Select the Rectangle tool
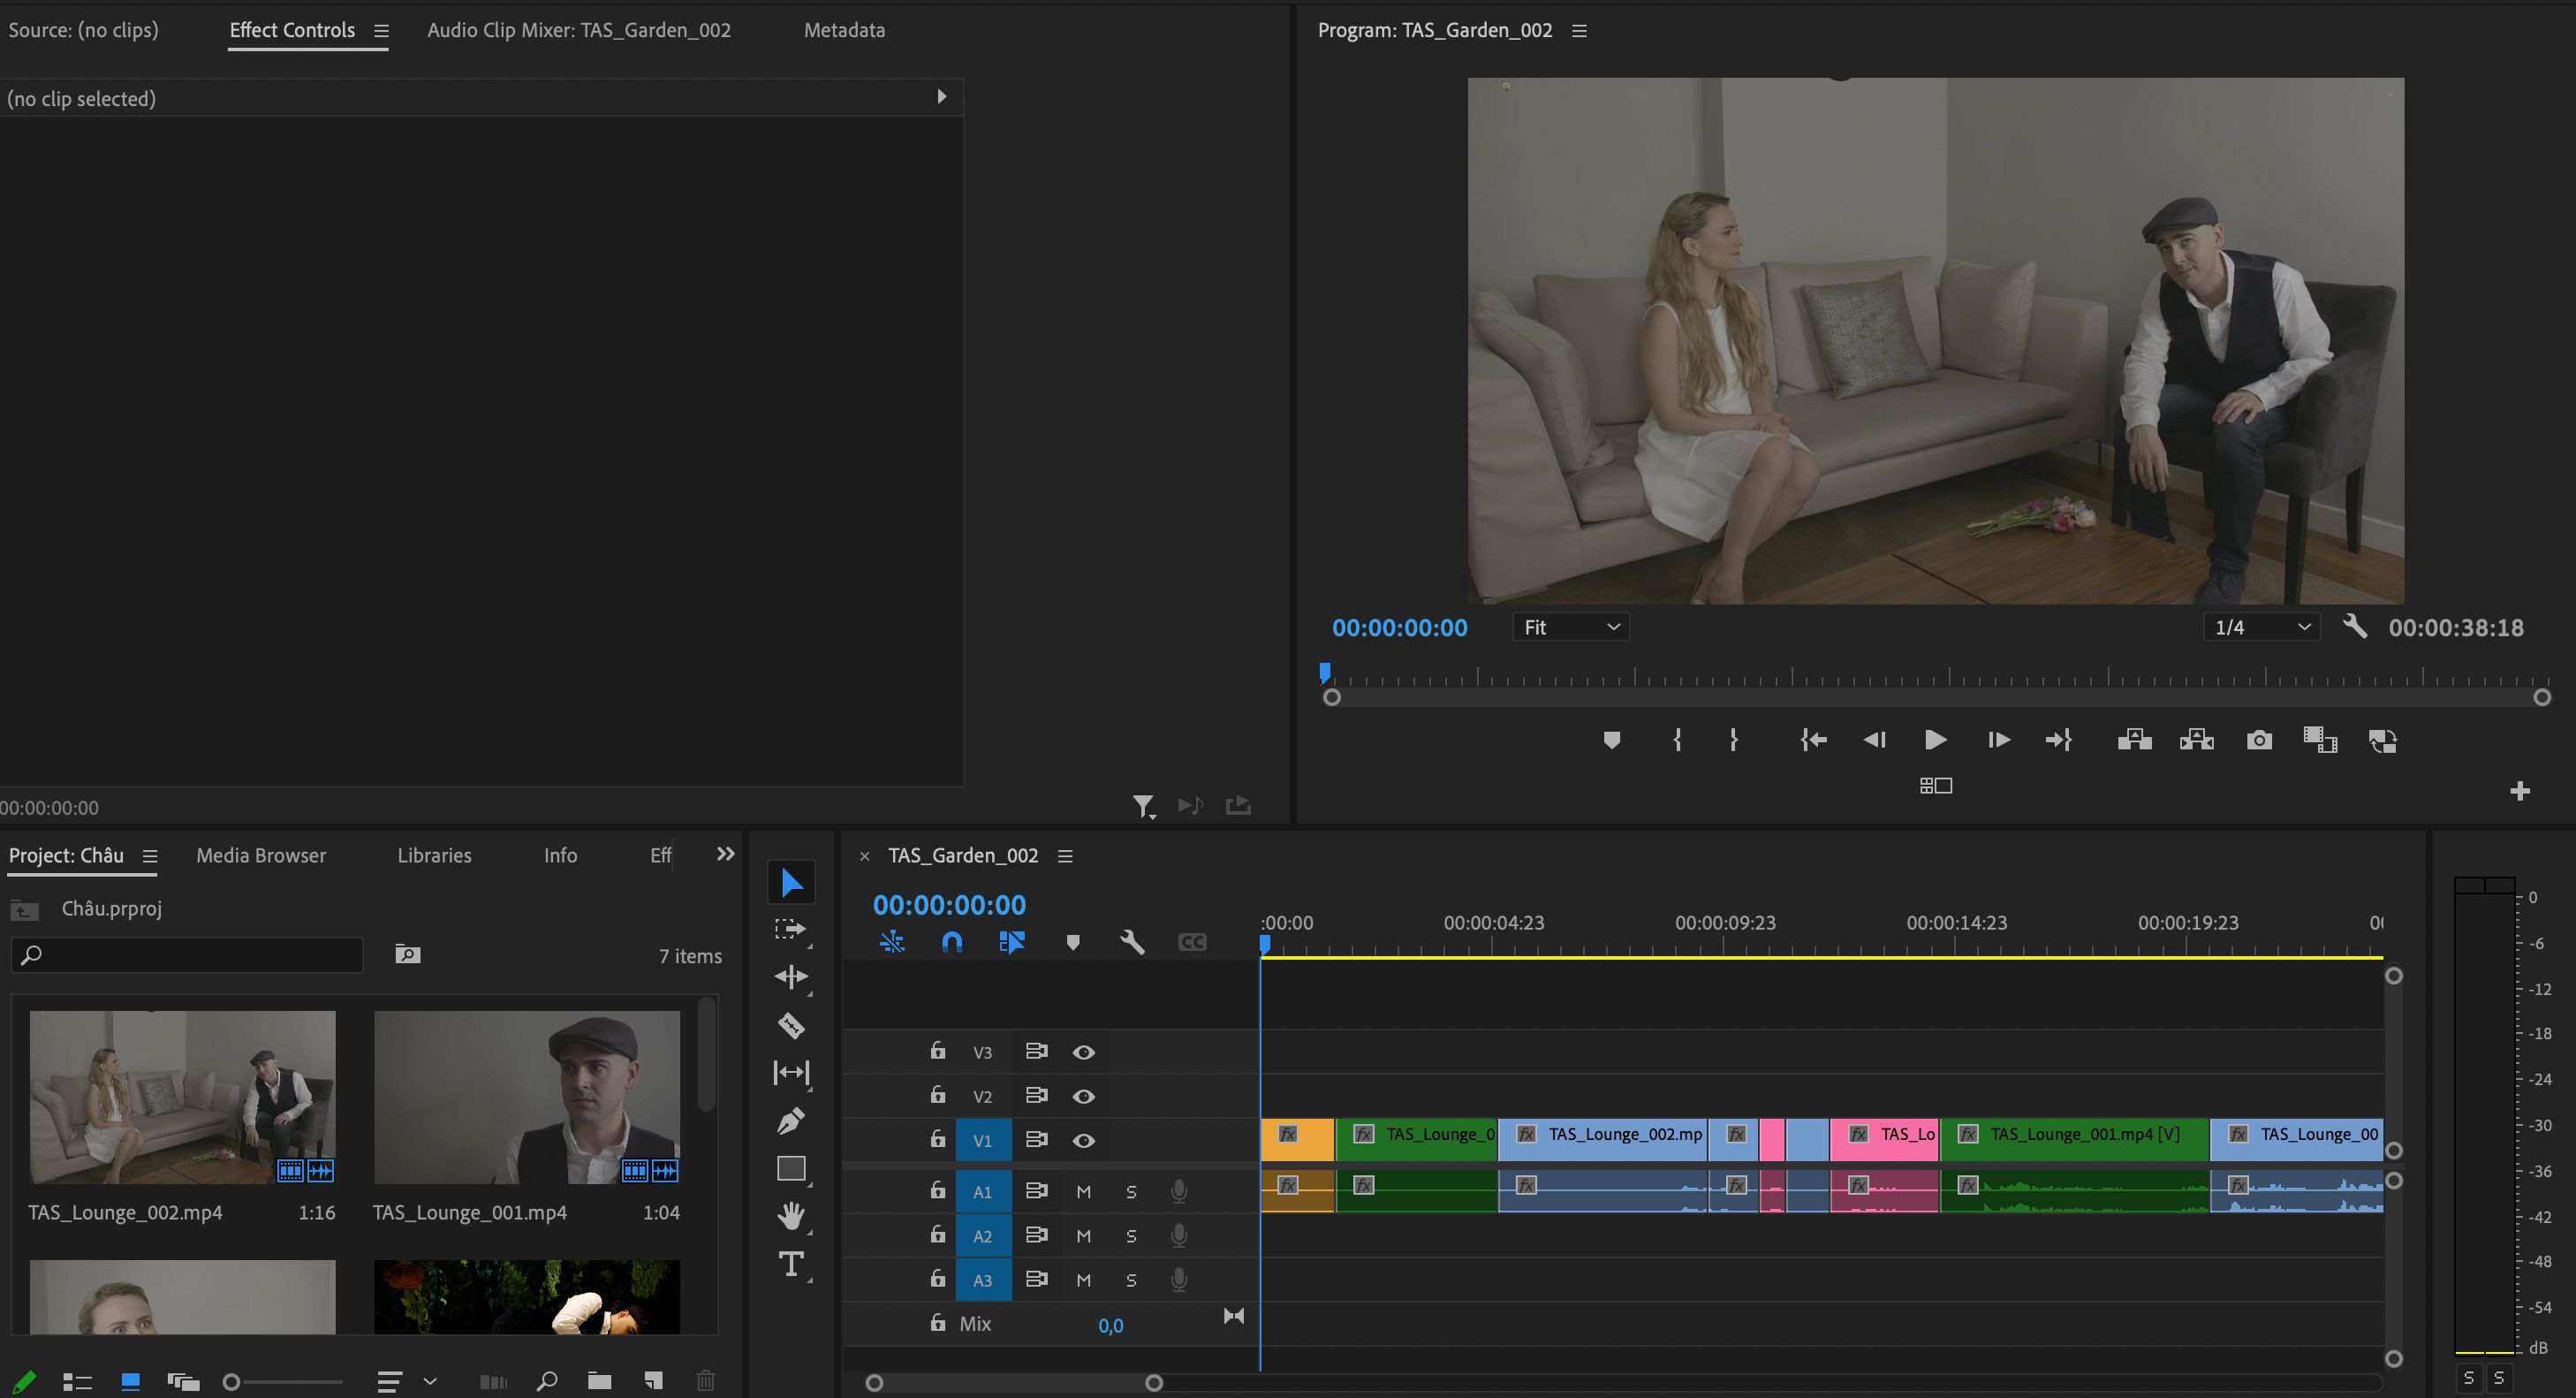Image resolution: width=2576 pixels, height=1398 pixels. (791, 1168)
